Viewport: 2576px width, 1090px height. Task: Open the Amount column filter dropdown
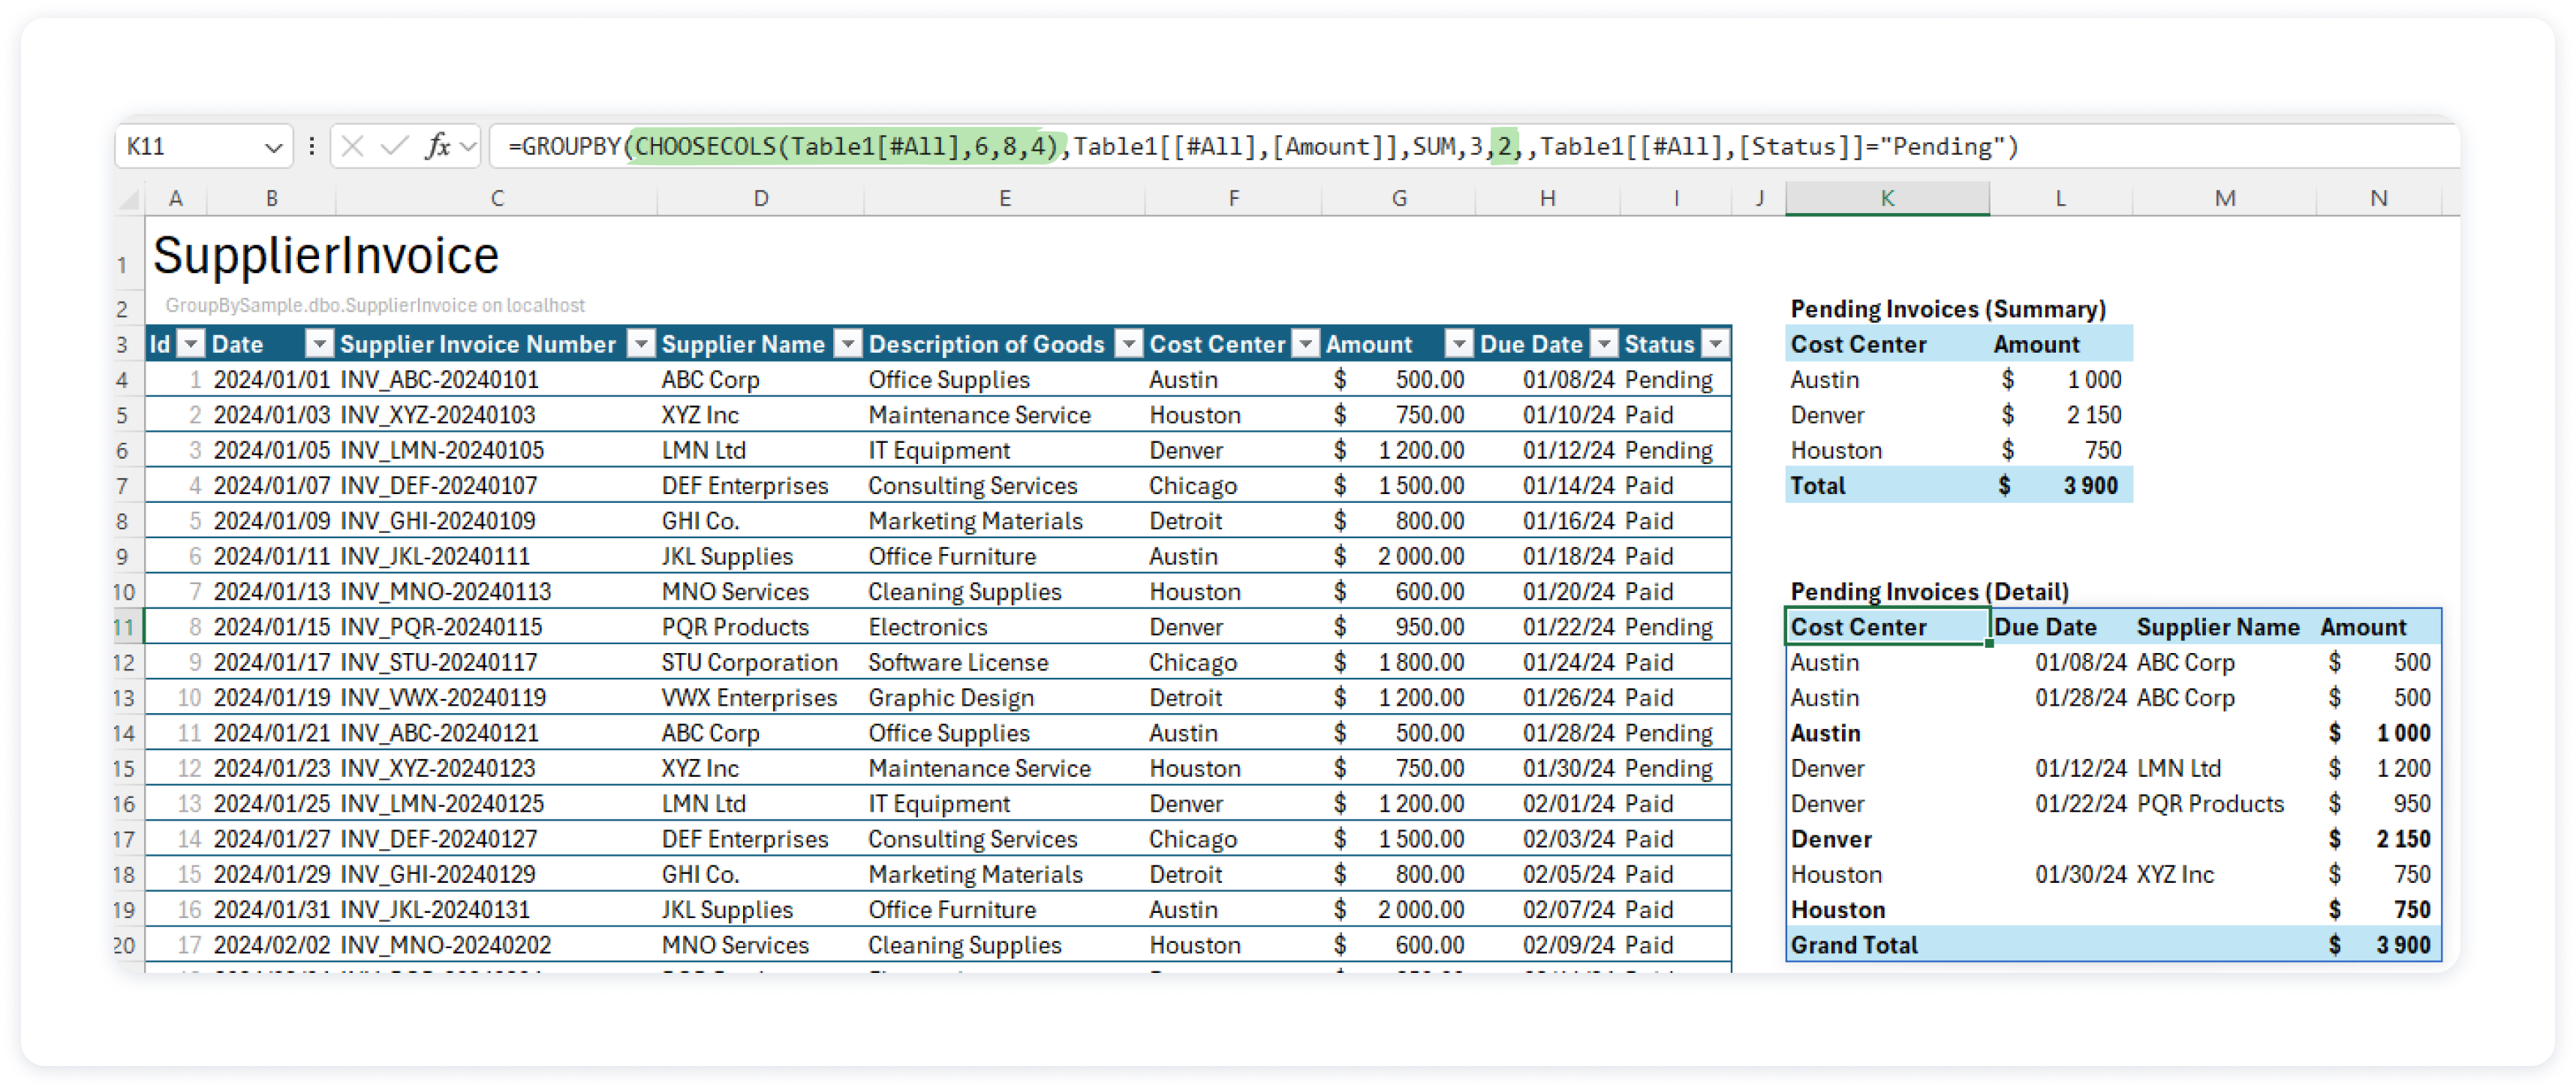[1455, 344]
